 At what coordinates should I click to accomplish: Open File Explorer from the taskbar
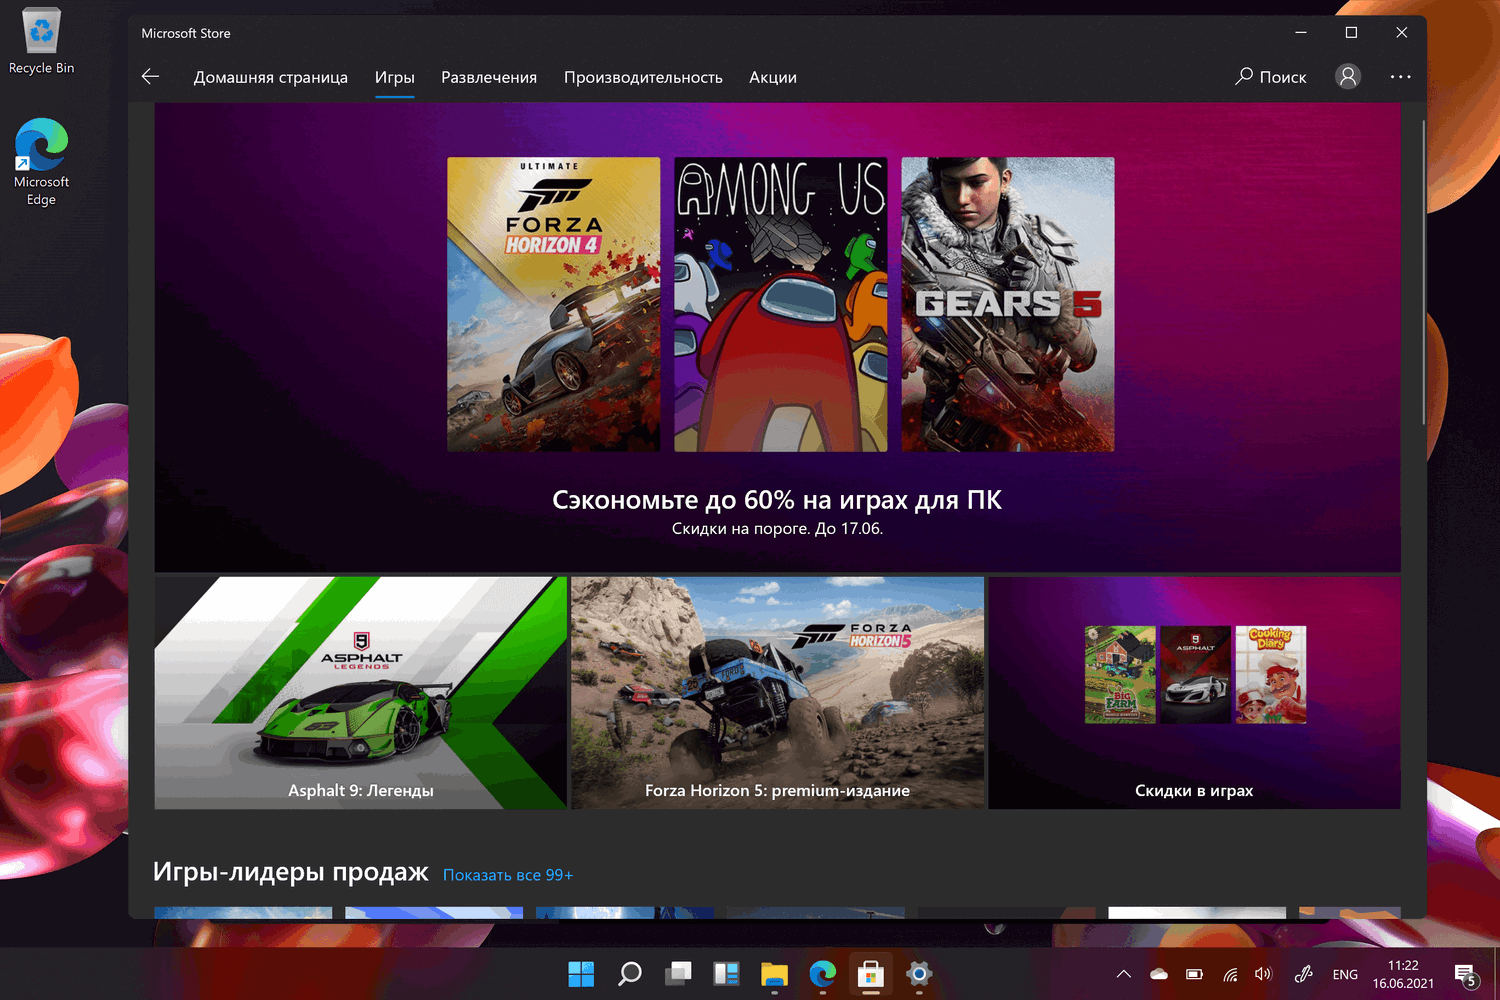[x=774, y=973]
